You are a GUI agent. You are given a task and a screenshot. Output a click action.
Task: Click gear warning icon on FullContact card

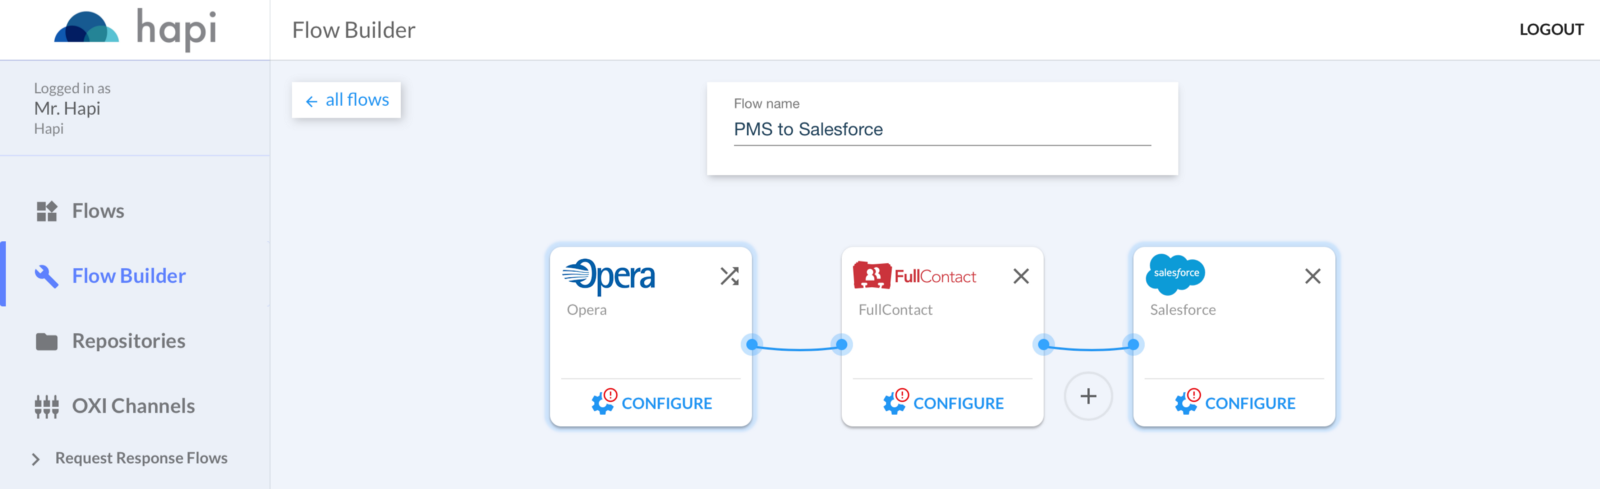[896, 401]
